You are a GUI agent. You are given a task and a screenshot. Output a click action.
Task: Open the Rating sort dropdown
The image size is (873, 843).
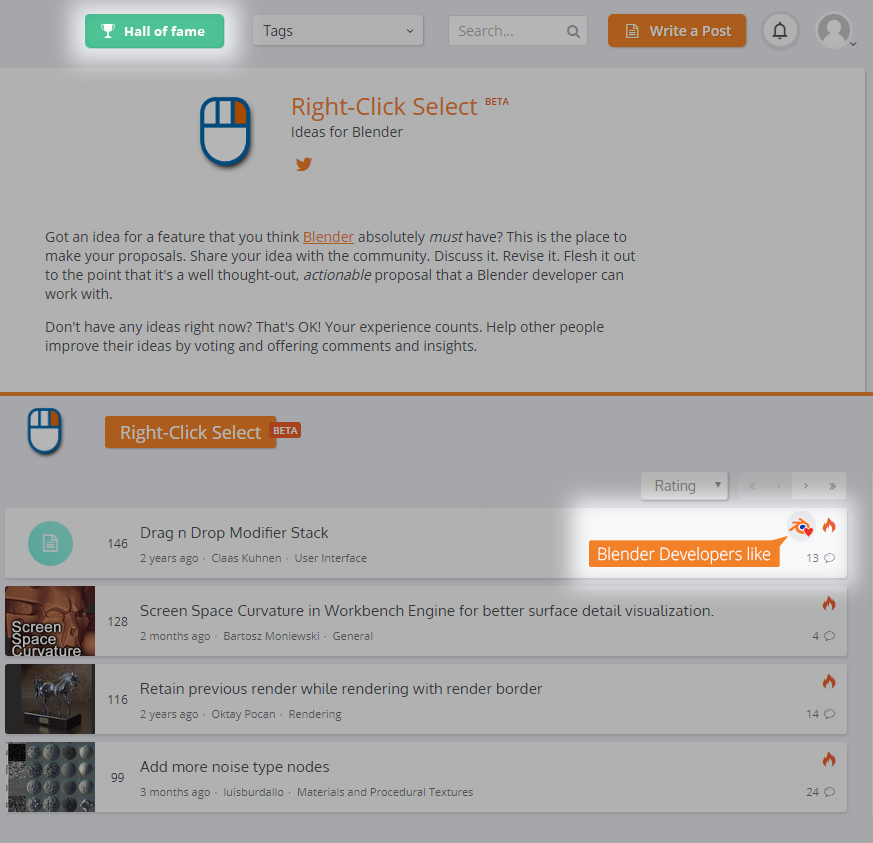coord(684,486)
